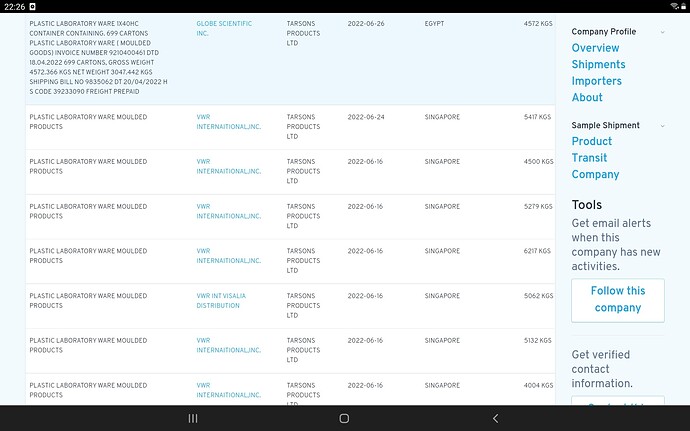
Task: Click the product description in the 5279 KGS row
Action: point(88,211)
